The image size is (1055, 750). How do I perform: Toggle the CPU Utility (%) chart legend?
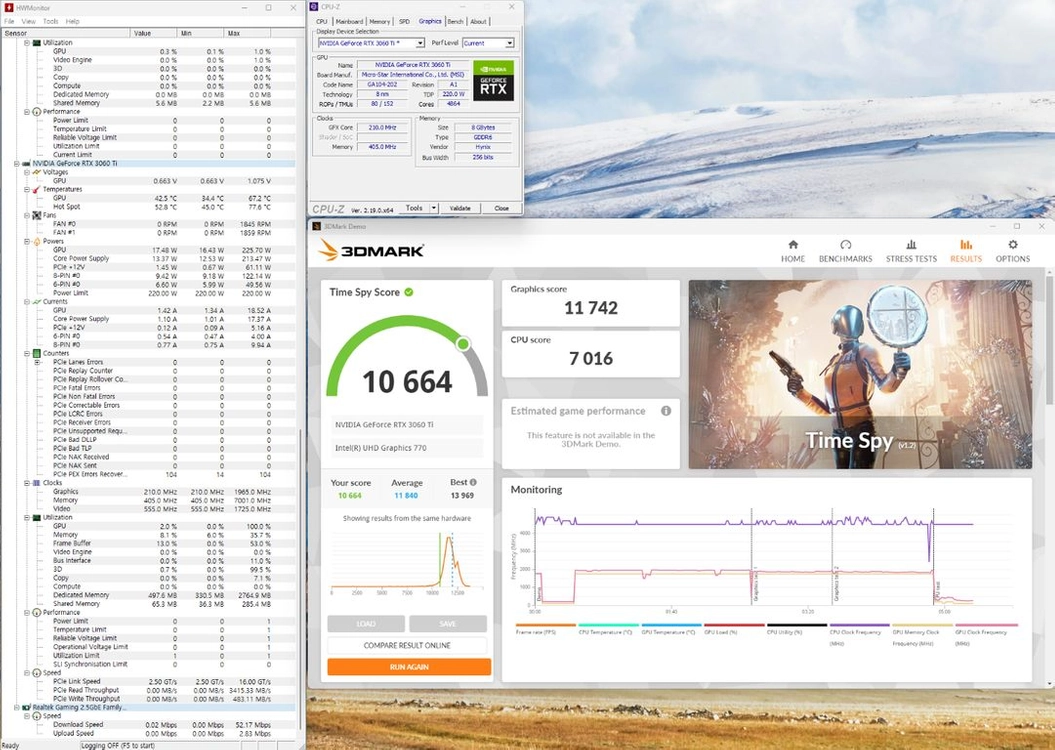click(797, 629)
